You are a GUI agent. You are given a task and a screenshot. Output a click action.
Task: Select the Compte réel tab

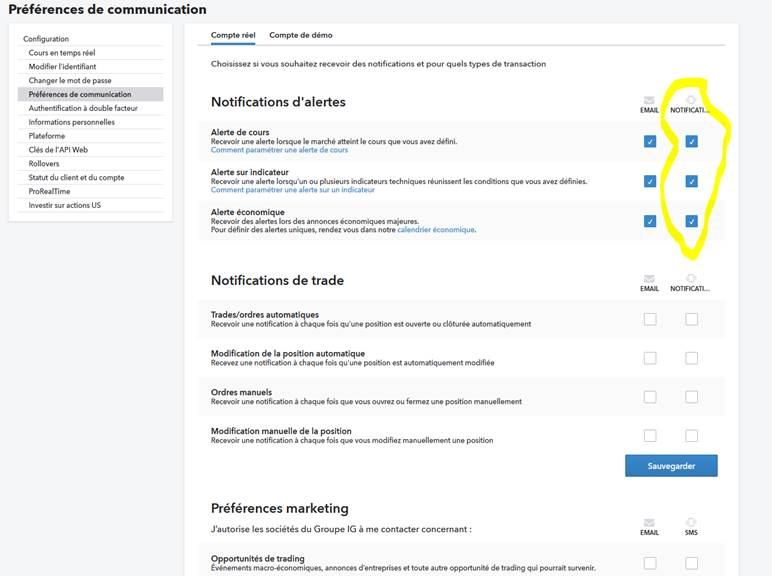click(x=233, y=35)
